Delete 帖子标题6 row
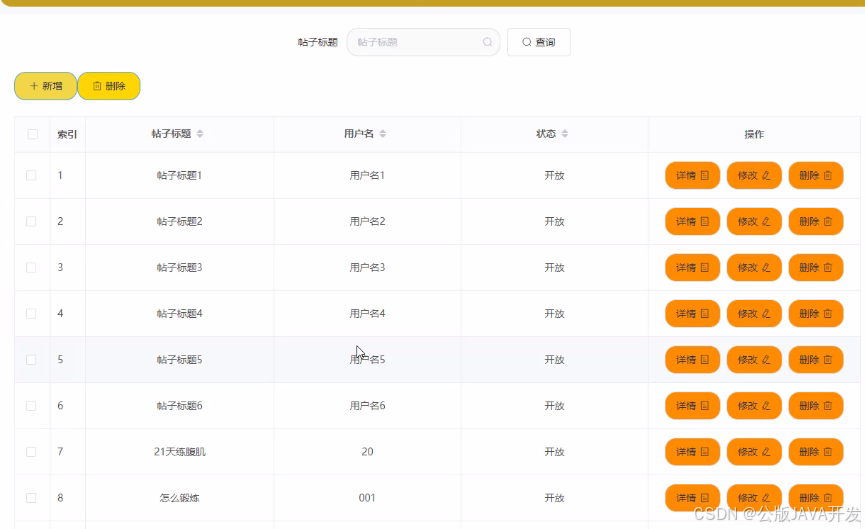865x529 pixels. coord(816,405)
